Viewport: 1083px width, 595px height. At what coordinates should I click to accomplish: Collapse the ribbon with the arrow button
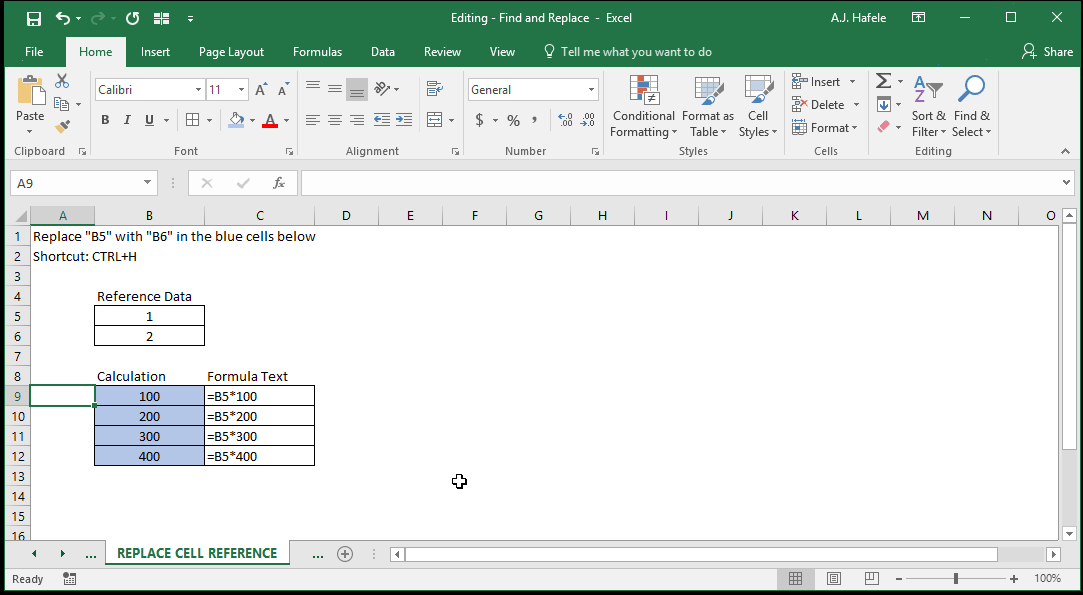(x=1065, y=151)
